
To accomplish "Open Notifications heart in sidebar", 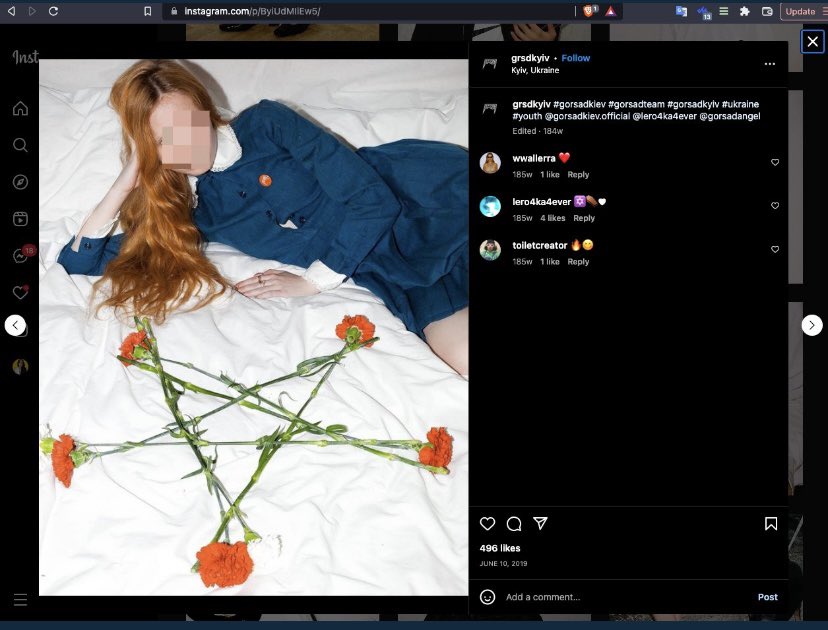I will [20, 292].
